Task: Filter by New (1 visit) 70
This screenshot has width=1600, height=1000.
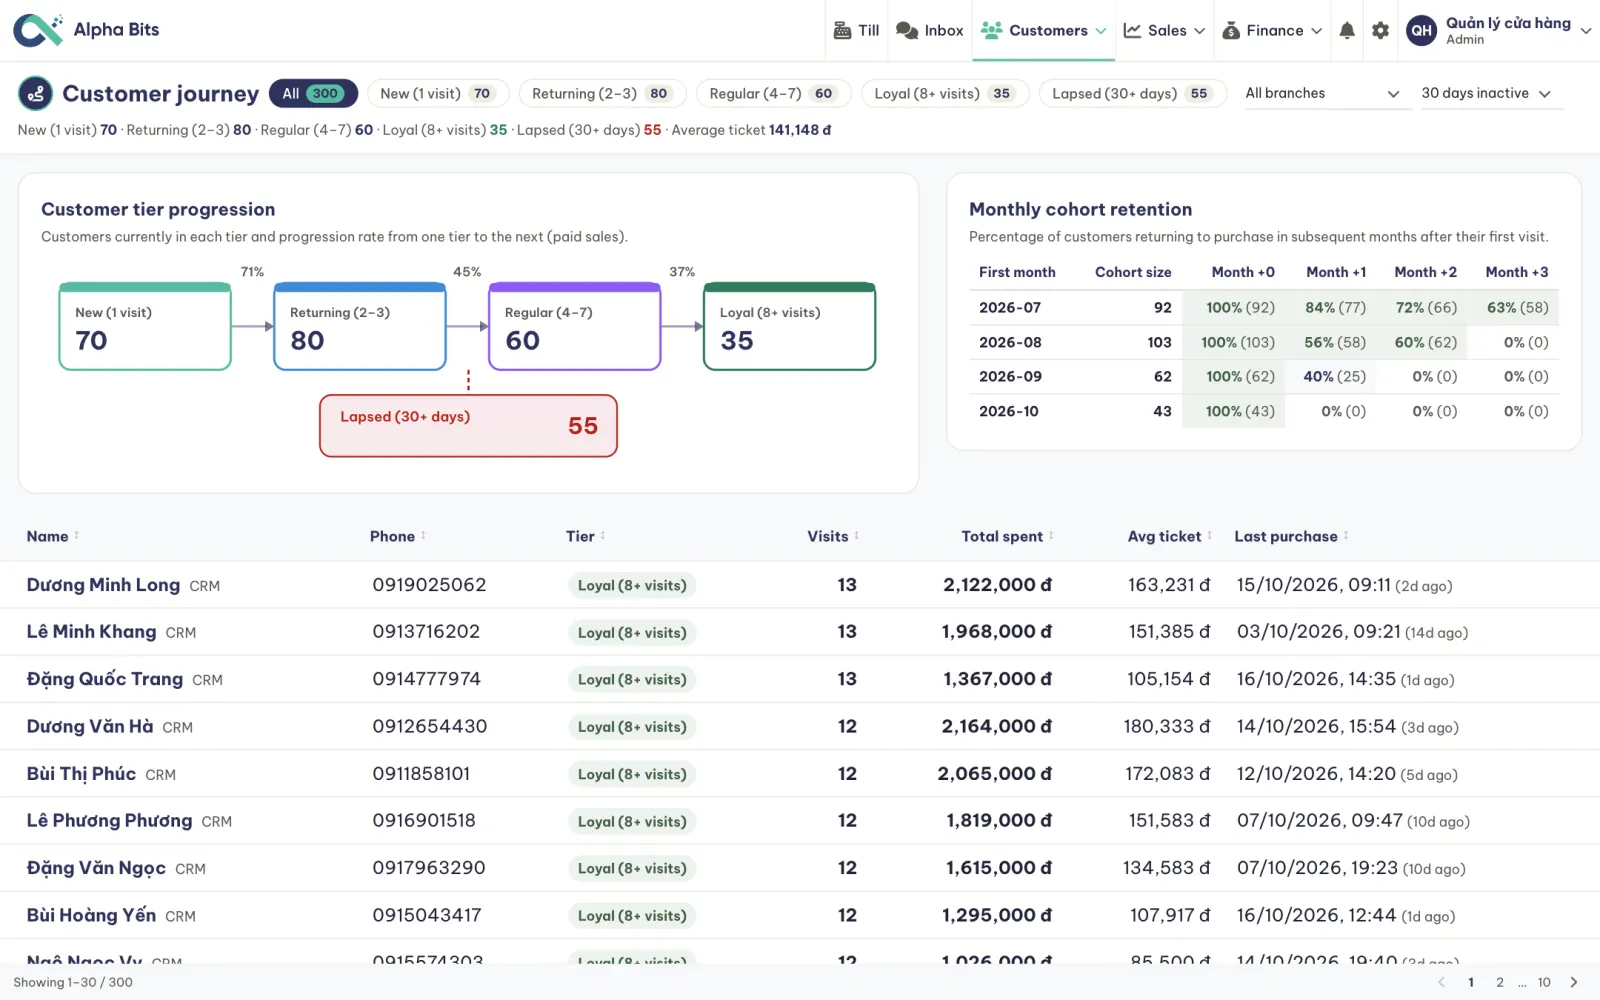Action: 438,93
